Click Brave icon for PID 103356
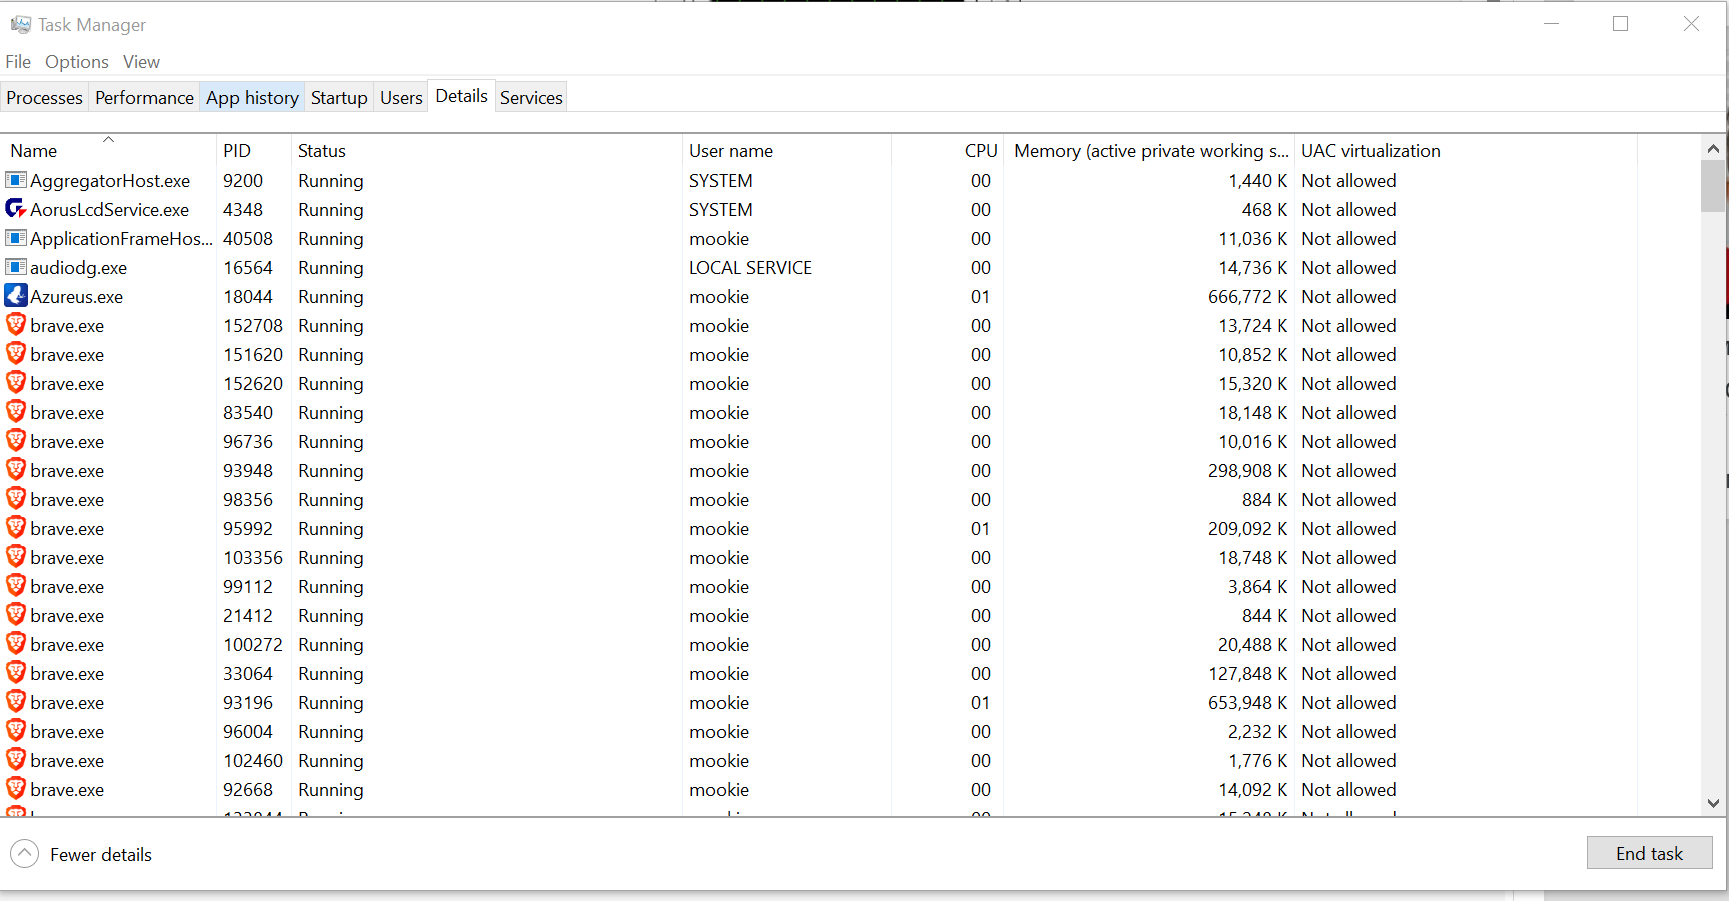The image size is (1729, 901). (x=16, y=557)
